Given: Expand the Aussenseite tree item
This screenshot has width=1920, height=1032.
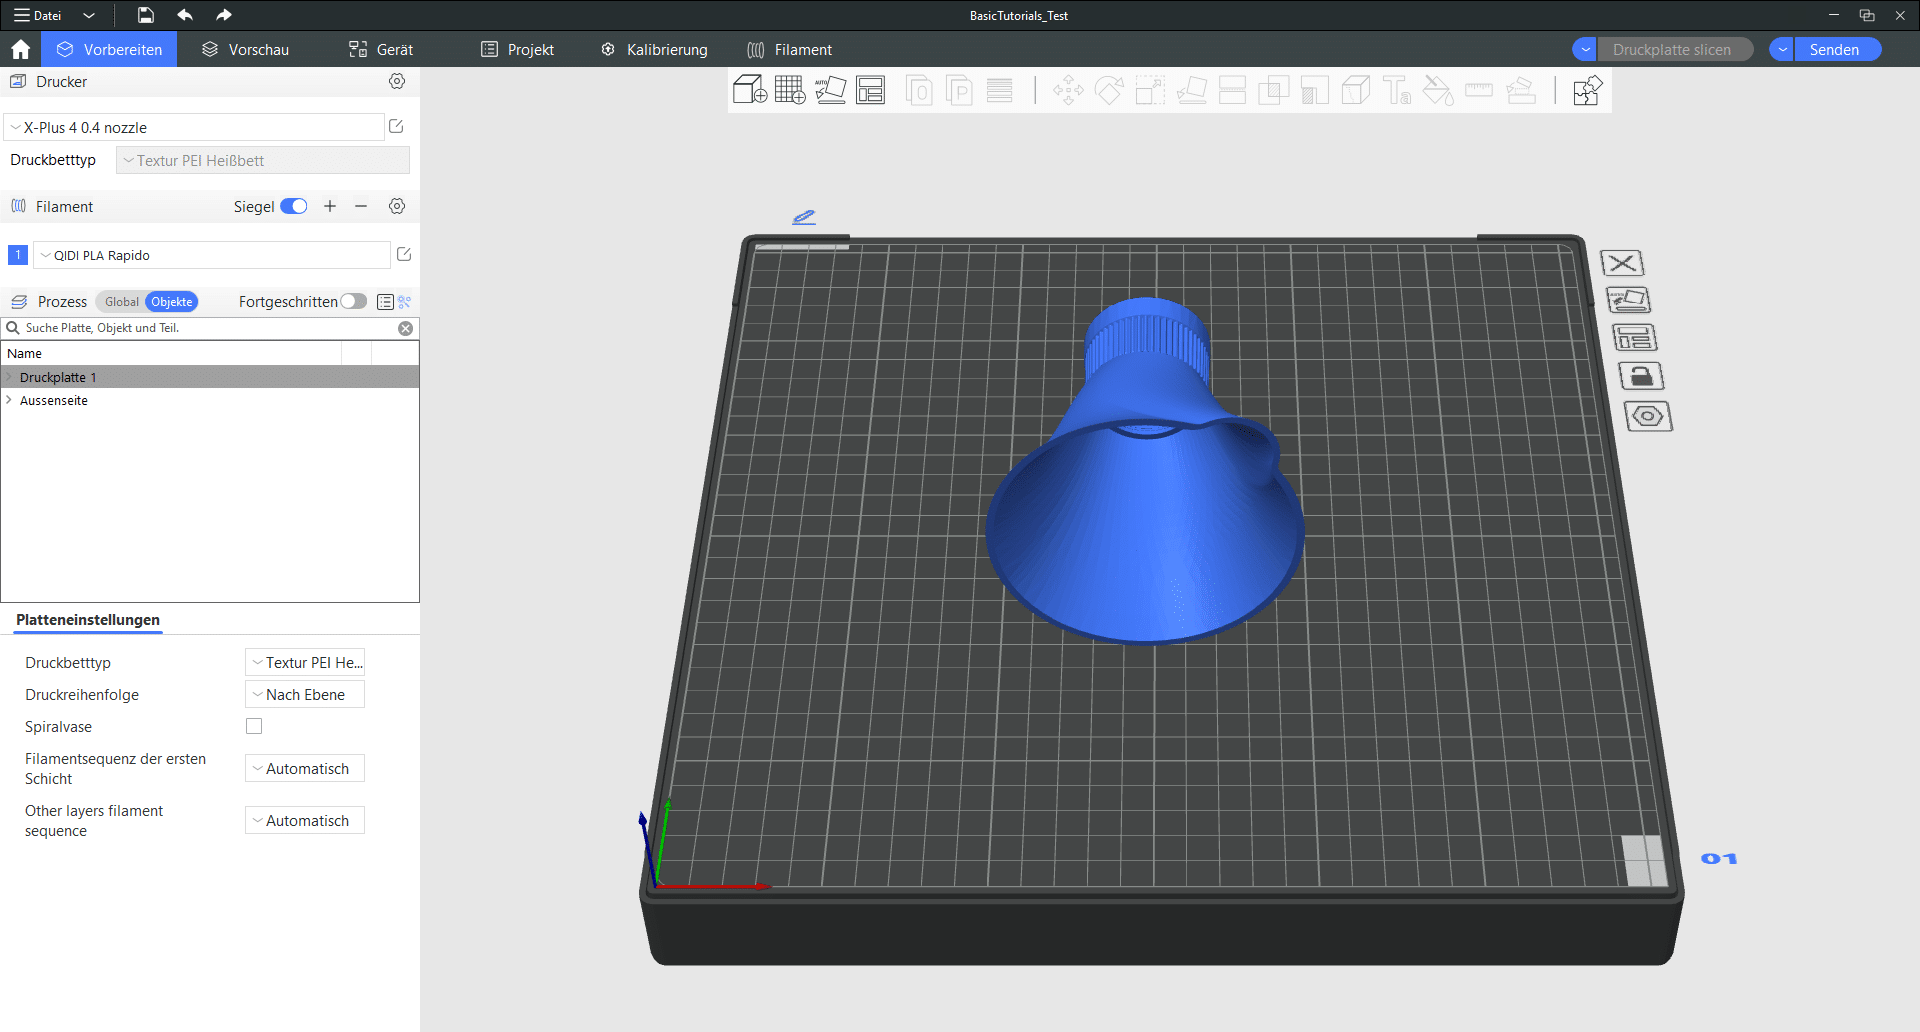Looking at the screenshot, I should coord(9,400).
